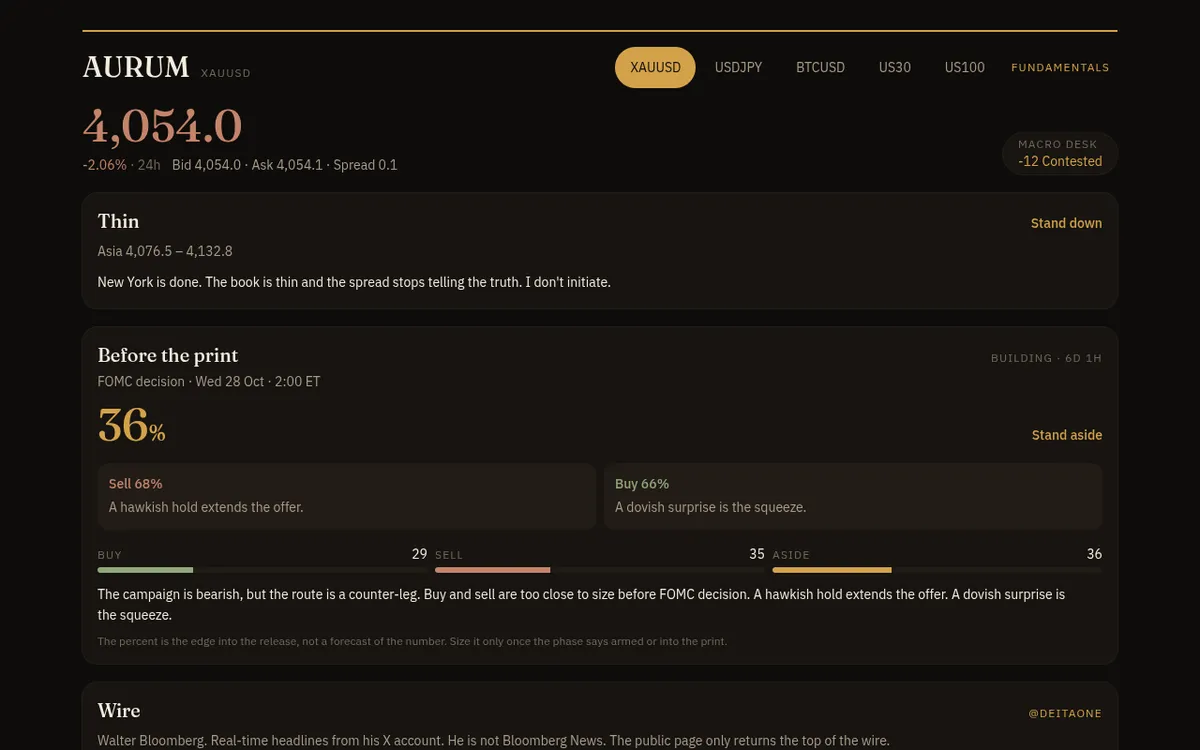Viewport: 1200px width, 750px height.
Task: Switch to the US30 tab
Action: pos(895,67)
